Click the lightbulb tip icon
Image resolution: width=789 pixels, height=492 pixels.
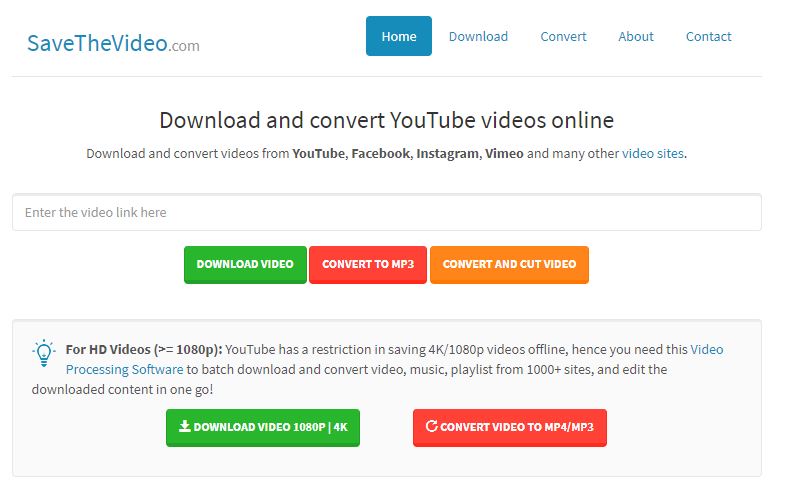click(44, 353)
